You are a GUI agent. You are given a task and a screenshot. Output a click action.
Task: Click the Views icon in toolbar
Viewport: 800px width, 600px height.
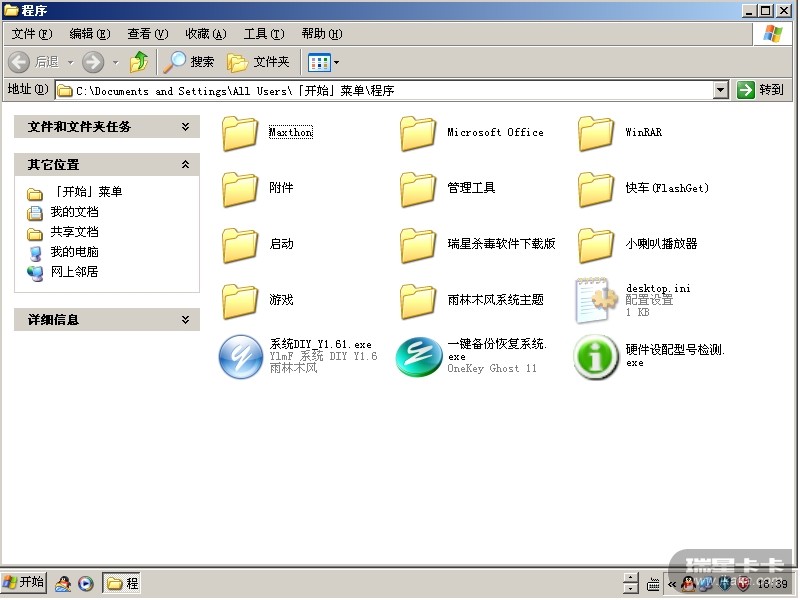[x=319, y=63]
